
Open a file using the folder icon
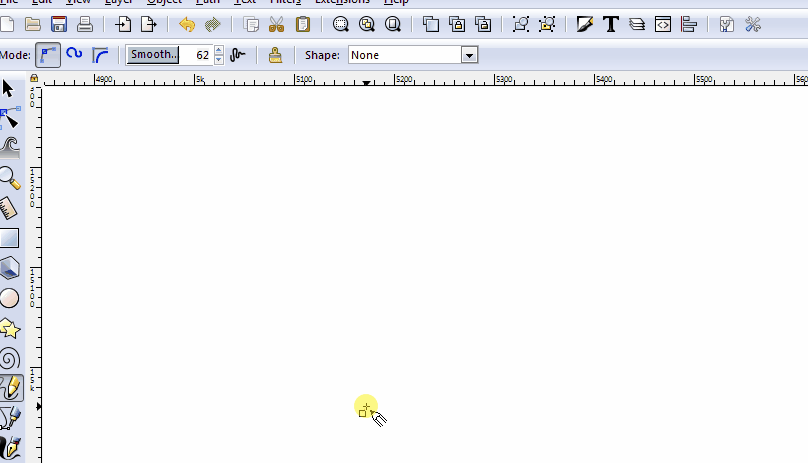(x=33, y=24)
